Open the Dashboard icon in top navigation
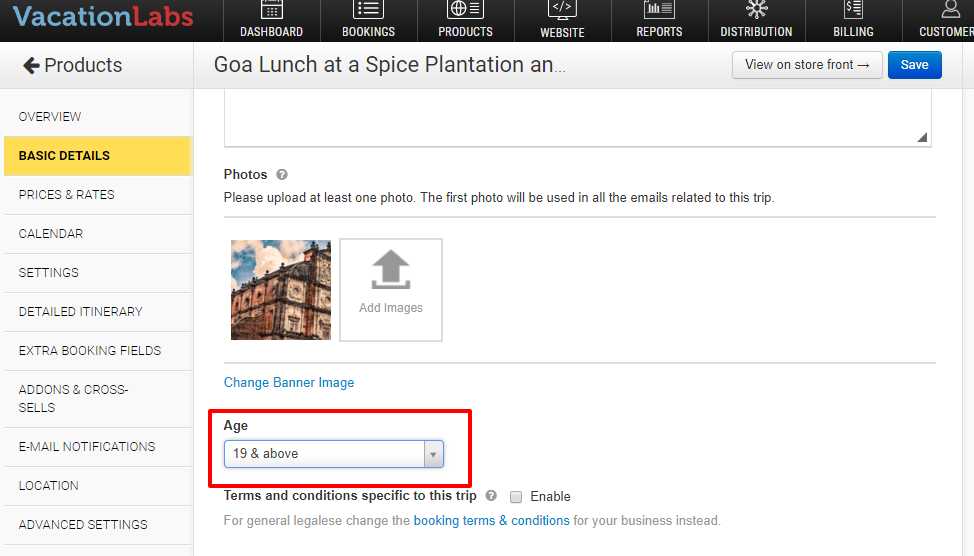 [x=271, y=10]
